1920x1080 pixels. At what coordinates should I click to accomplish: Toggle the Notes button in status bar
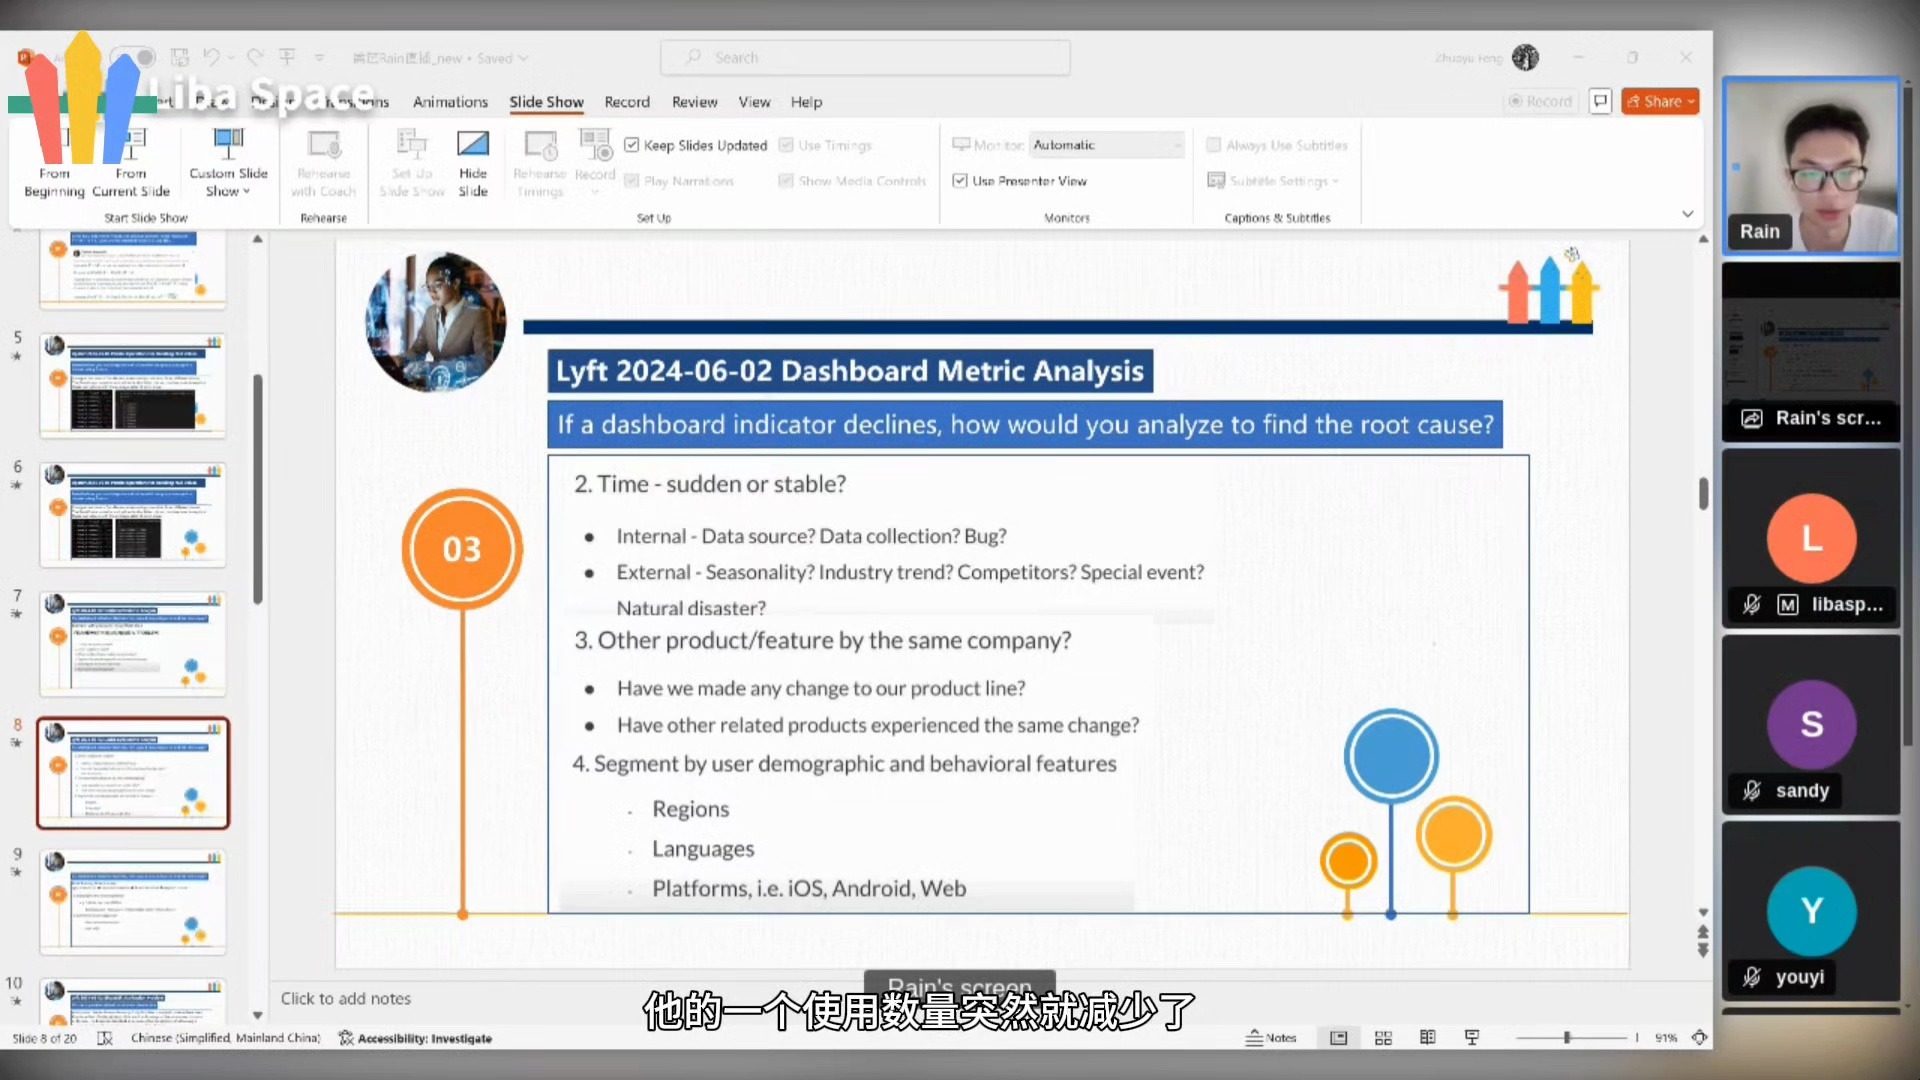1271,1038
